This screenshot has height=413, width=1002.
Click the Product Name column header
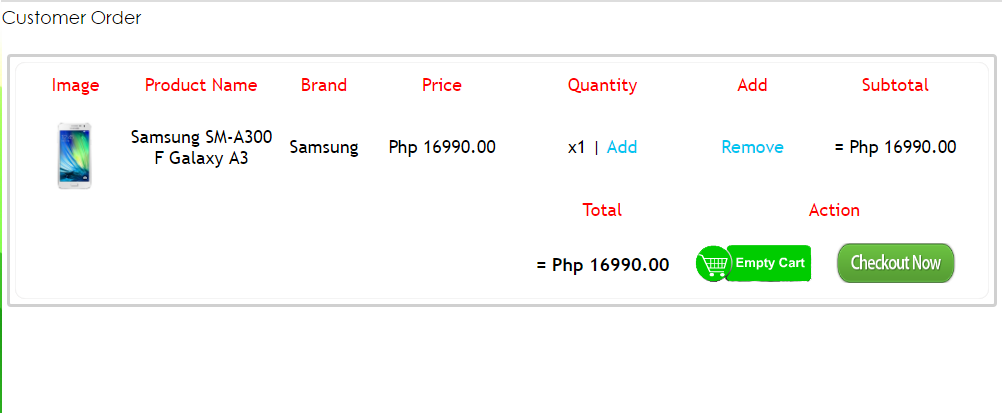201,85
